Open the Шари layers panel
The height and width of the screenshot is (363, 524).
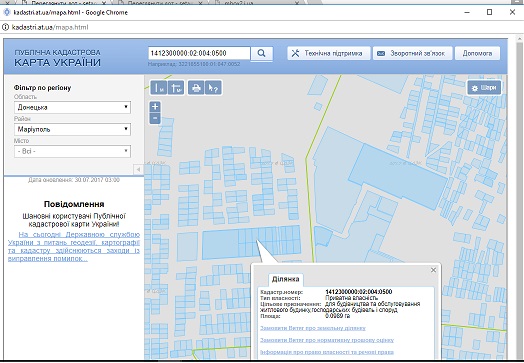(x=484, y=88)
